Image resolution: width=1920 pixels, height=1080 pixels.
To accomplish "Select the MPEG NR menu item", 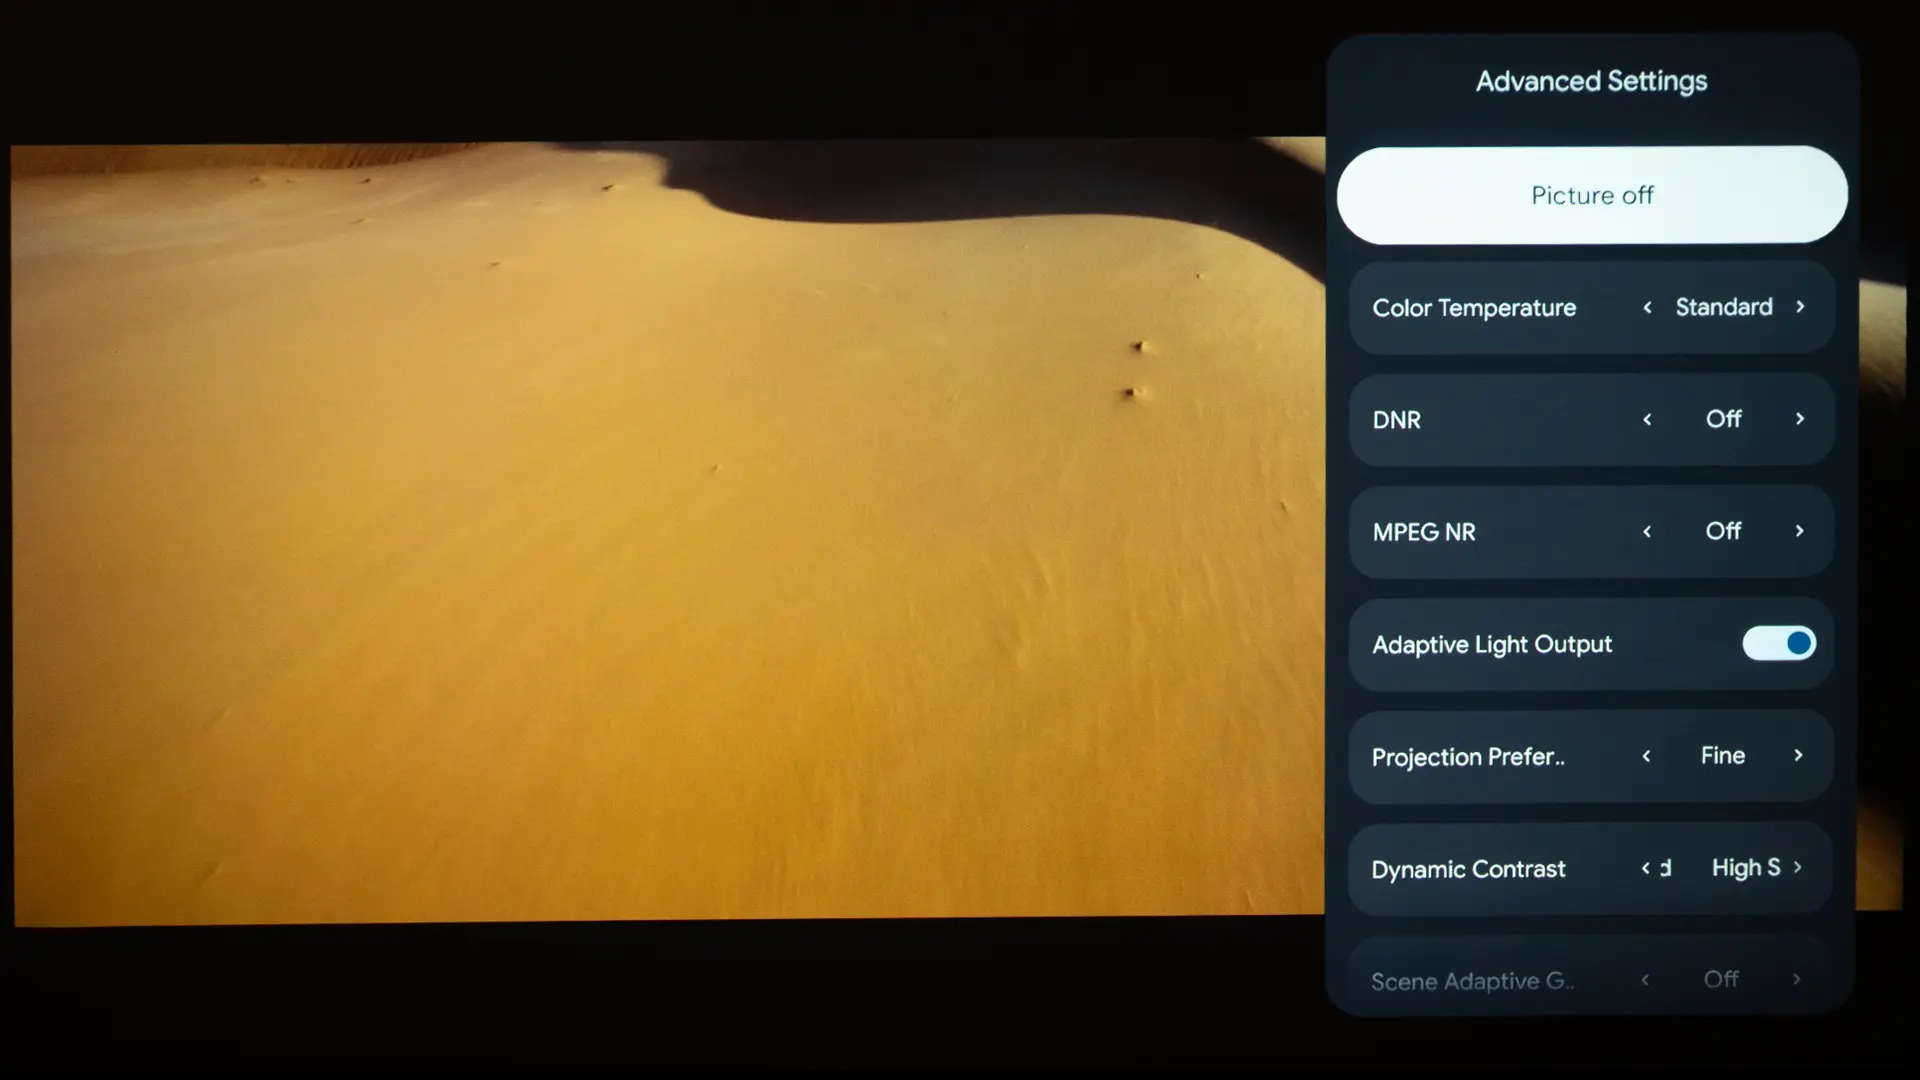I will (x=1424, y=532).
